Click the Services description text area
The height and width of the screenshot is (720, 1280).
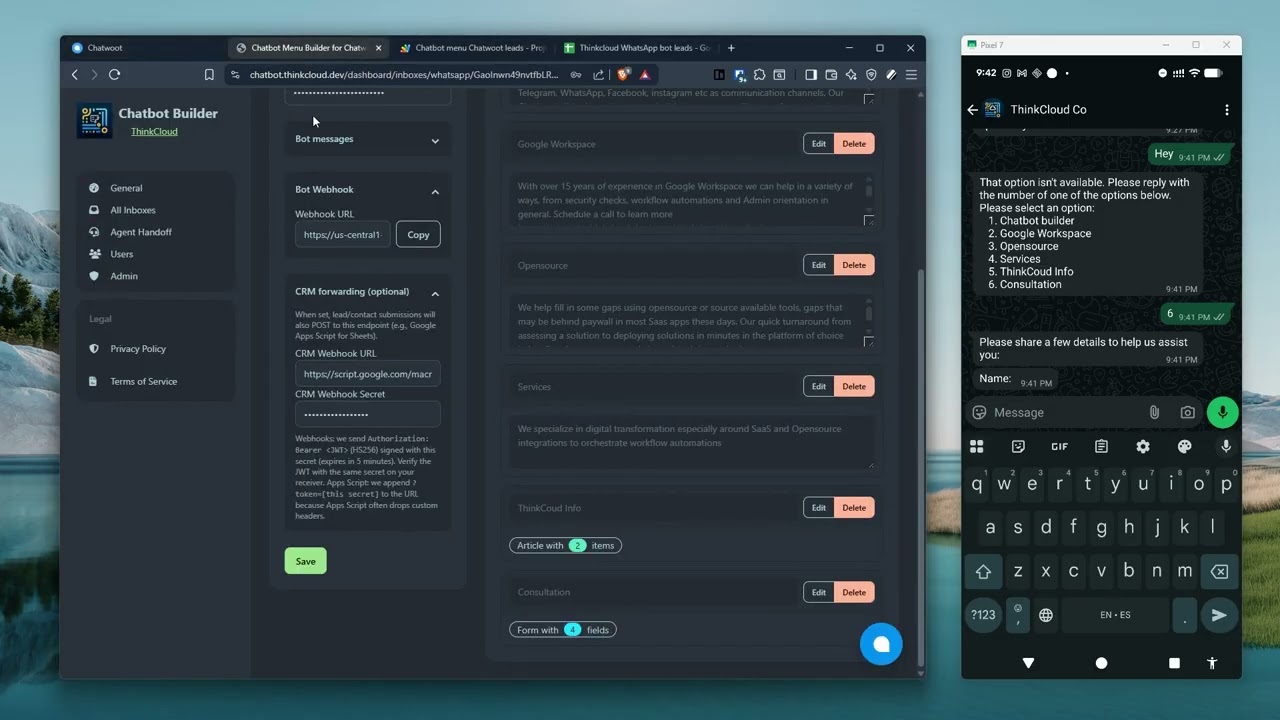point(691,441)
